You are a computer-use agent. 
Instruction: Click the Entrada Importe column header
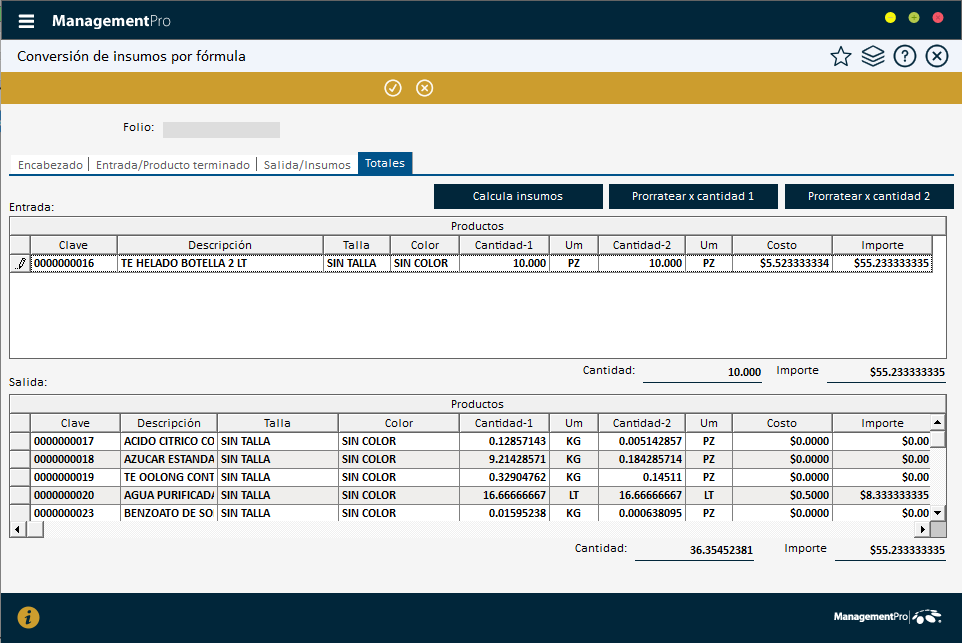(x=882, y=245)
